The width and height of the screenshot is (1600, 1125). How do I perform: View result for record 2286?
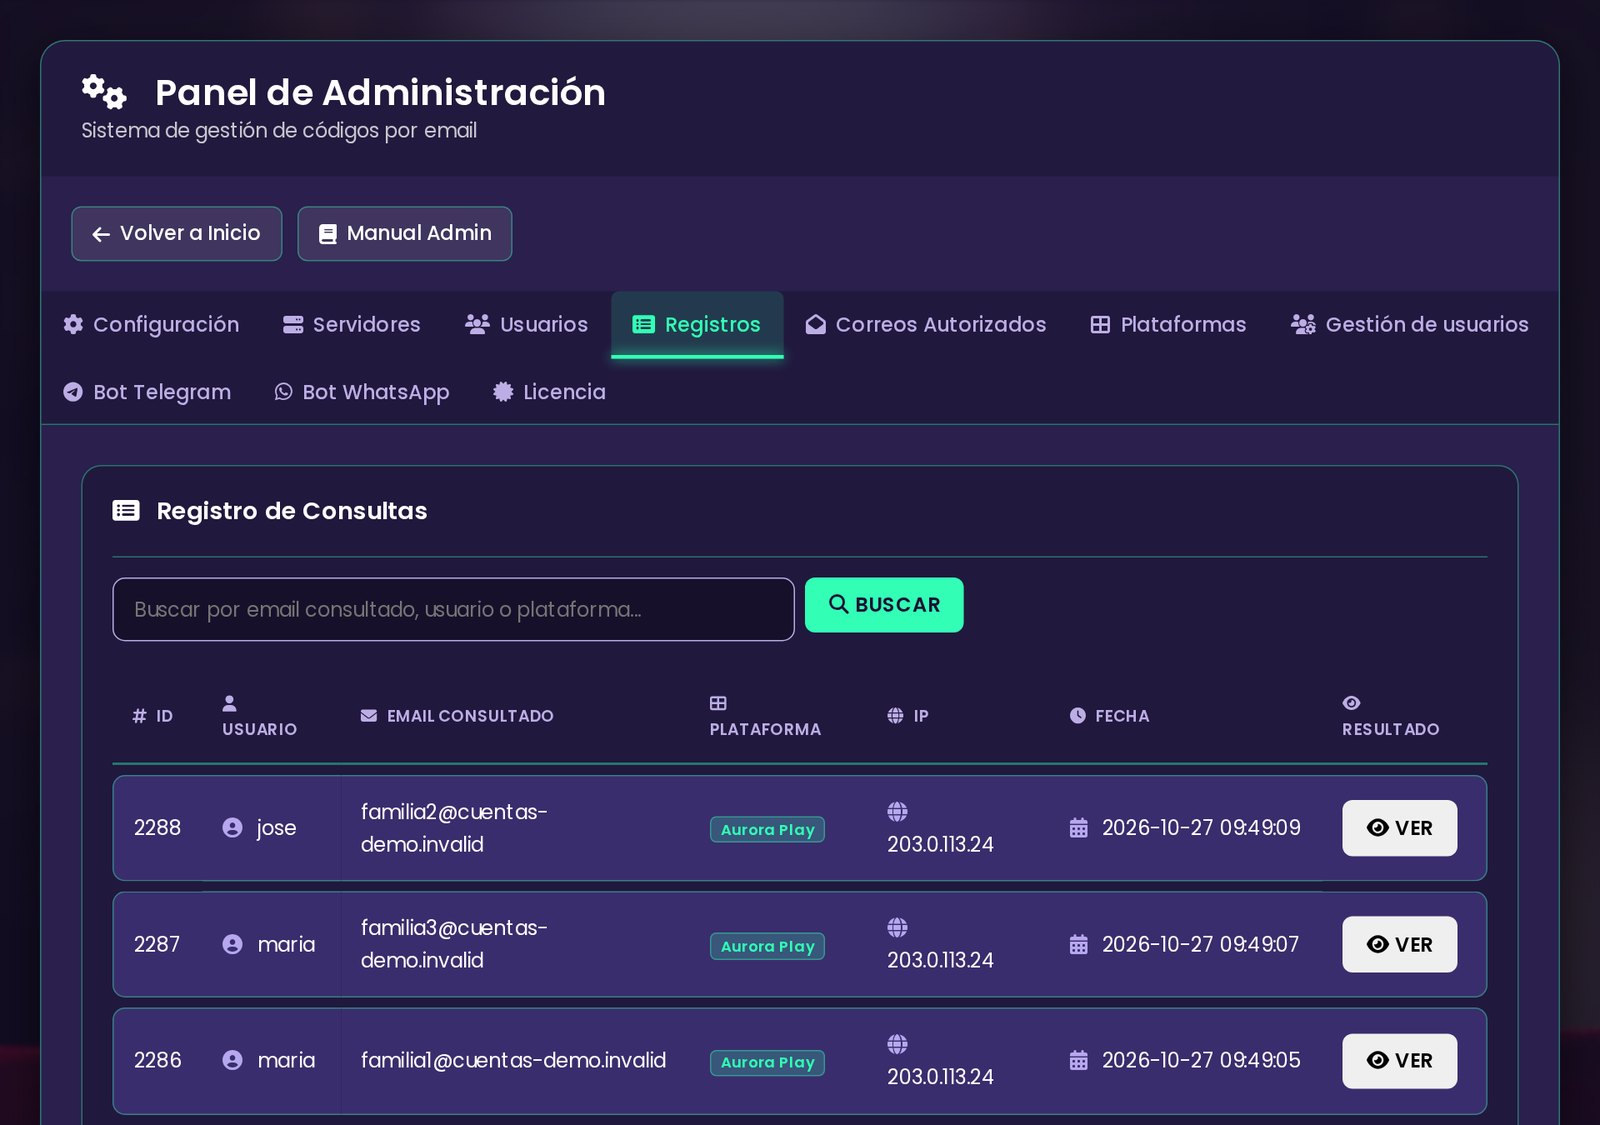tap(1399, 1060)
